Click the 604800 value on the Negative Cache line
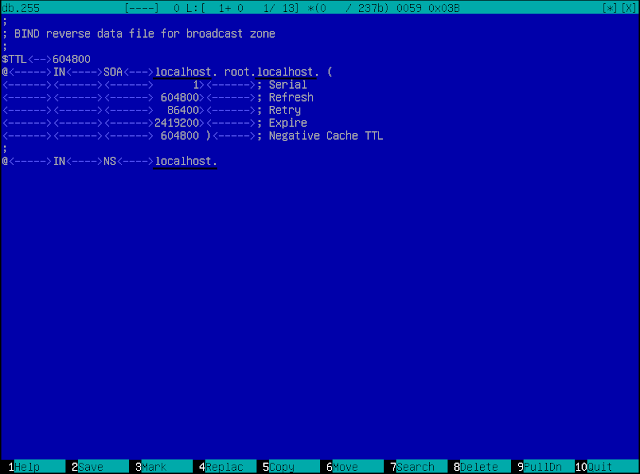Screen dimensions: 640x474 180,136
